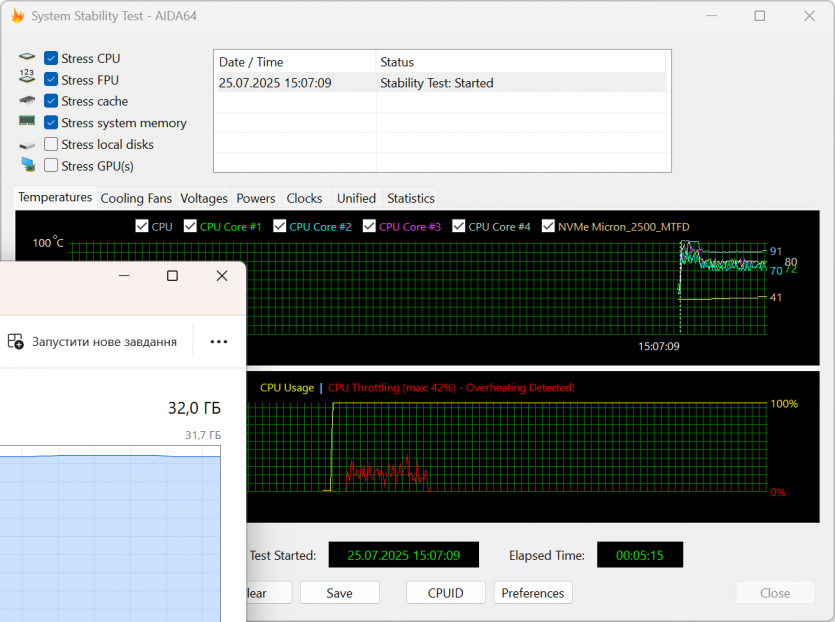The height and width of the screenshot is (622, 835).
Task: Click the 123 icon beside Stress FPU
Action: pos(27,79)
